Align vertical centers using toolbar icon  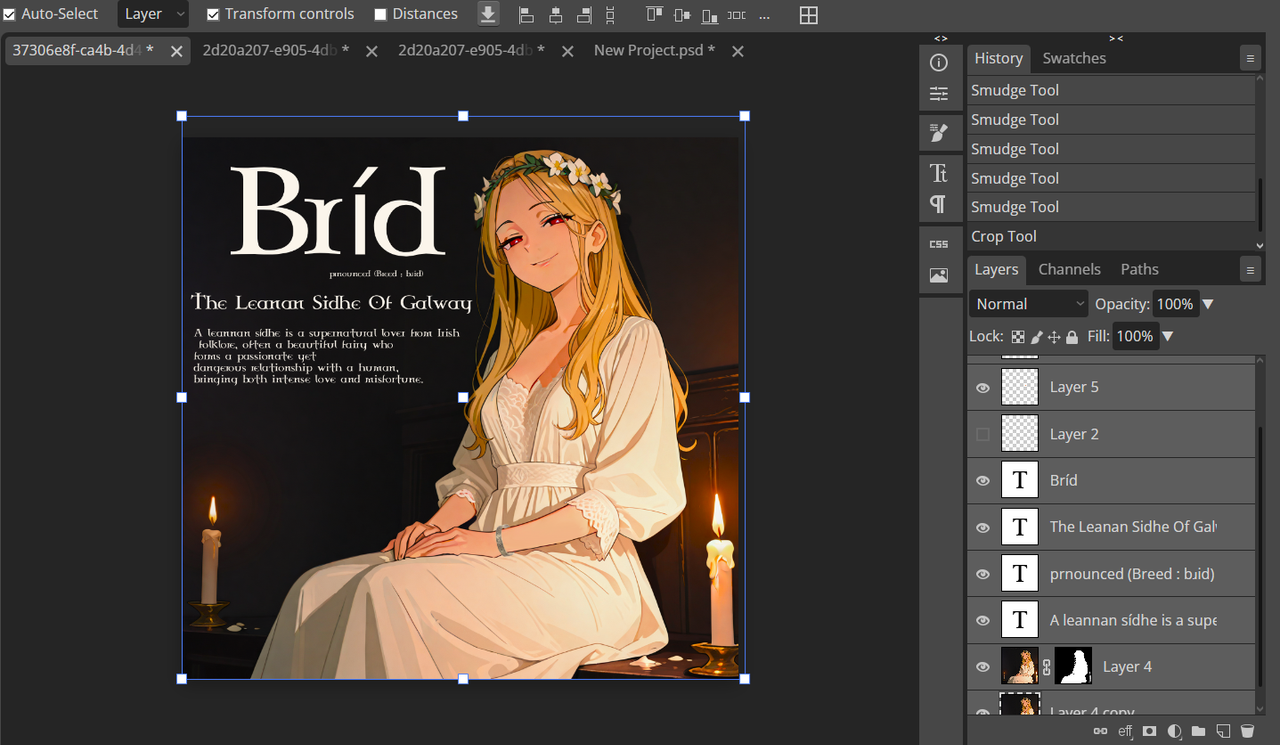[682, 15]
